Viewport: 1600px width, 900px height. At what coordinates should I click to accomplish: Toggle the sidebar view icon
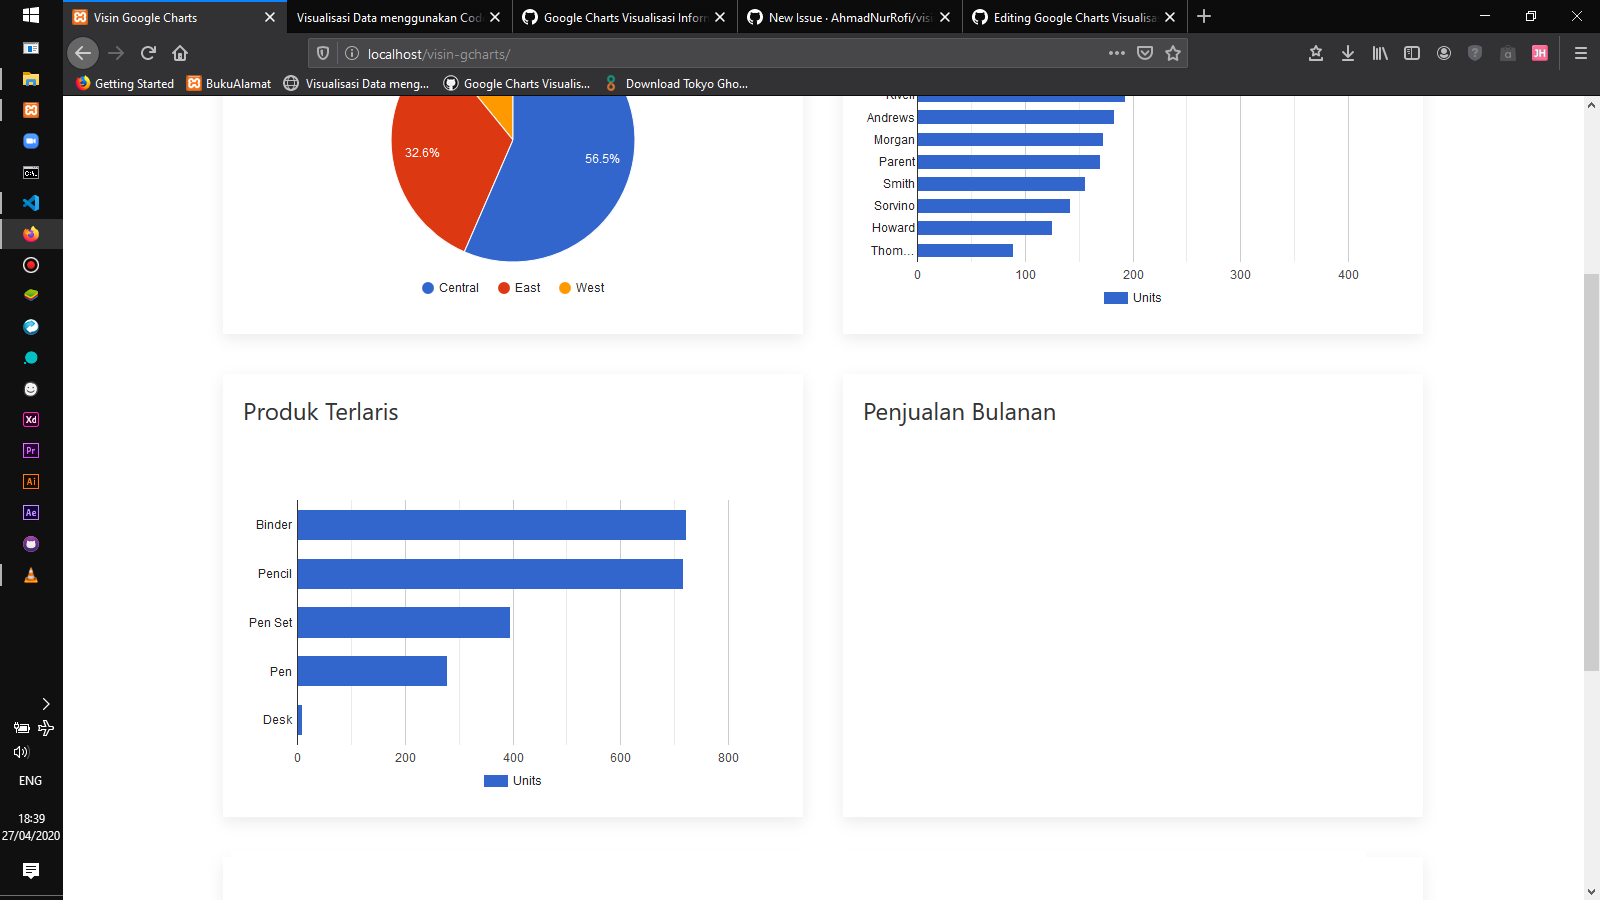[1412, 53]
